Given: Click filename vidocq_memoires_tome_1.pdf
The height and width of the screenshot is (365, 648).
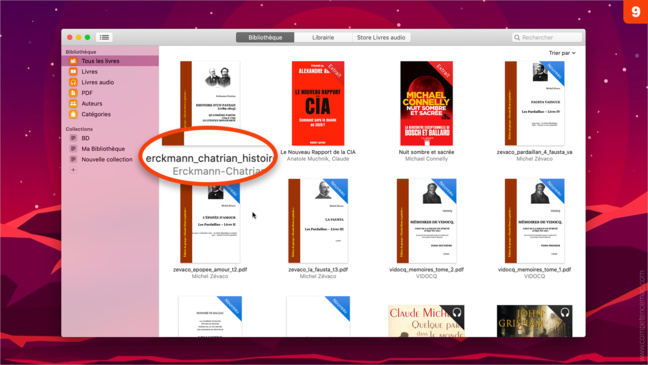Looking at the screenshot, I should (534, 270).
